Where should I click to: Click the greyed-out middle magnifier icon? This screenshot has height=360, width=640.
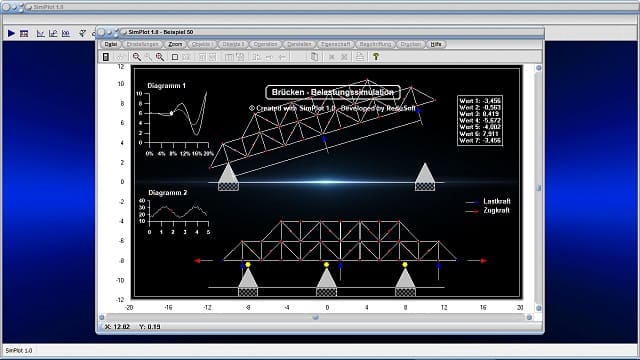[148, 57]
